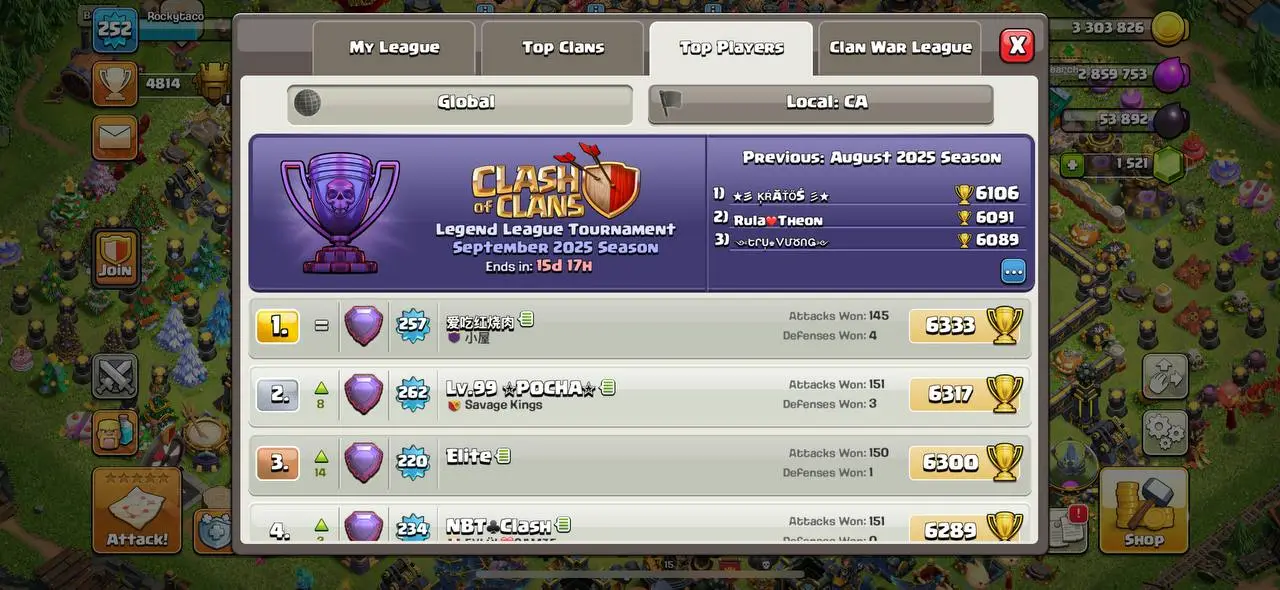Viewport: 1280px width, 590px height.
Task: Tap the Join clan shield icon
Action: click(115, 257)
